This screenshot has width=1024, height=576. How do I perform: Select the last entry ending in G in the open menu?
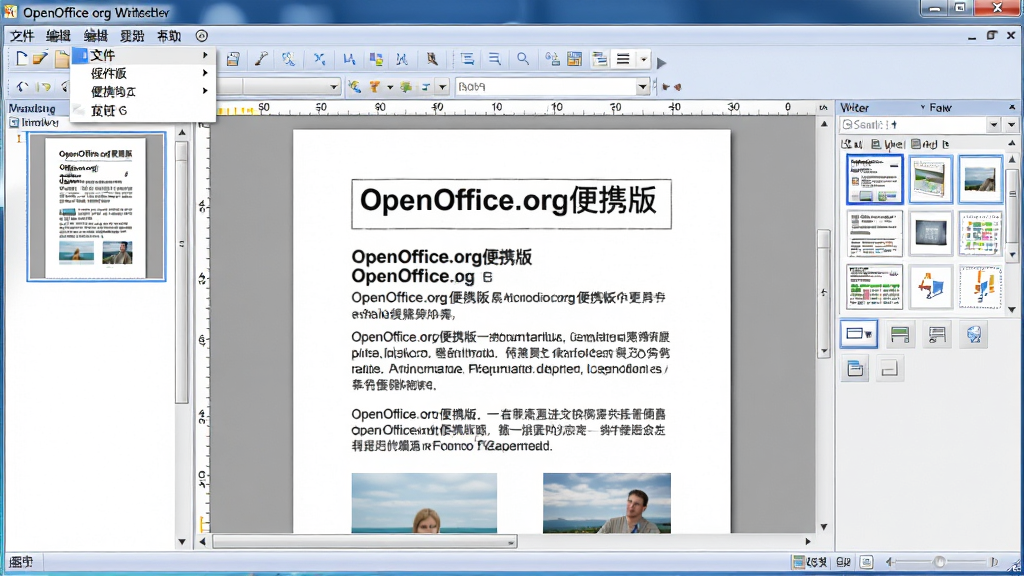tap(144, 110)
